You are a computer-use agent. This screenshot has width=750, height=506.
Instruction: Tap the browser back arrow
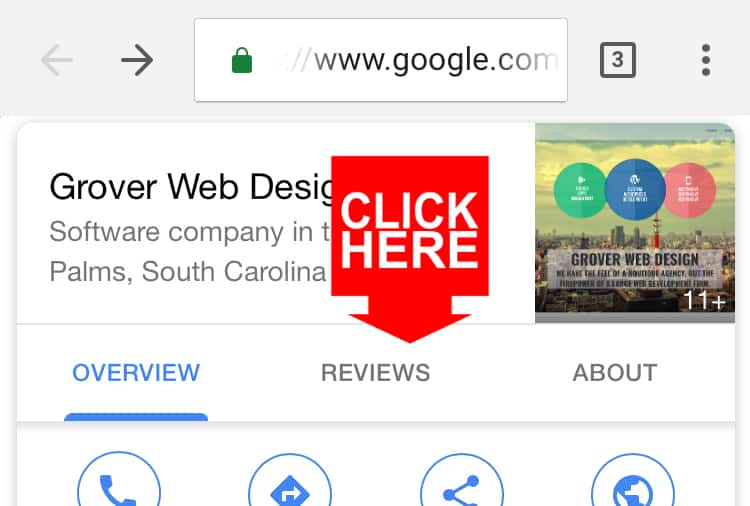coord(56,60)
